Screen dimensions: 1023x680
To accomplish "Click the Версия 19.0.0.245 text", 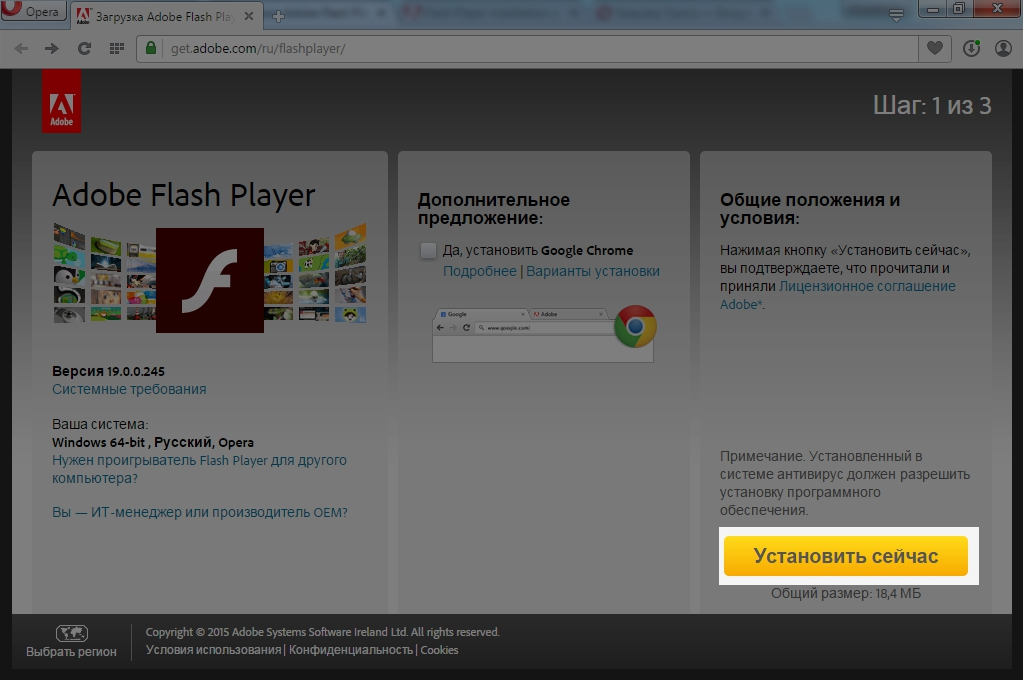I will click(x=108, y=371).
